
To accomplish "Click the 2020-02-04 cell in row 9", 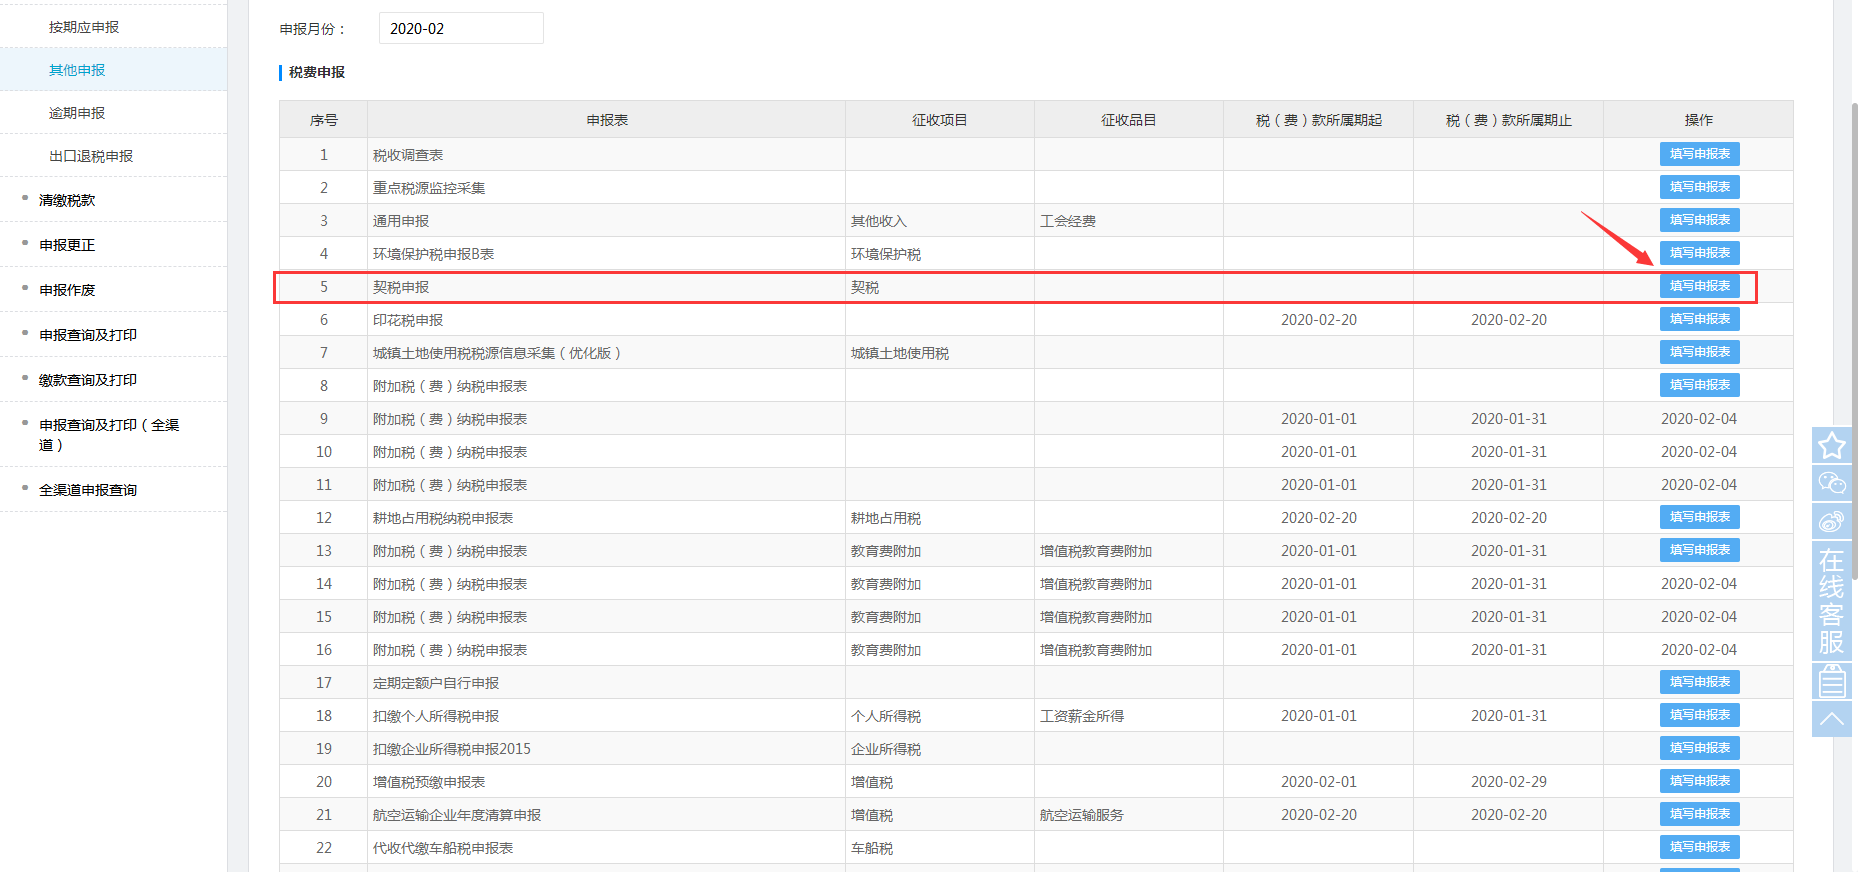I will (1698, 419).
